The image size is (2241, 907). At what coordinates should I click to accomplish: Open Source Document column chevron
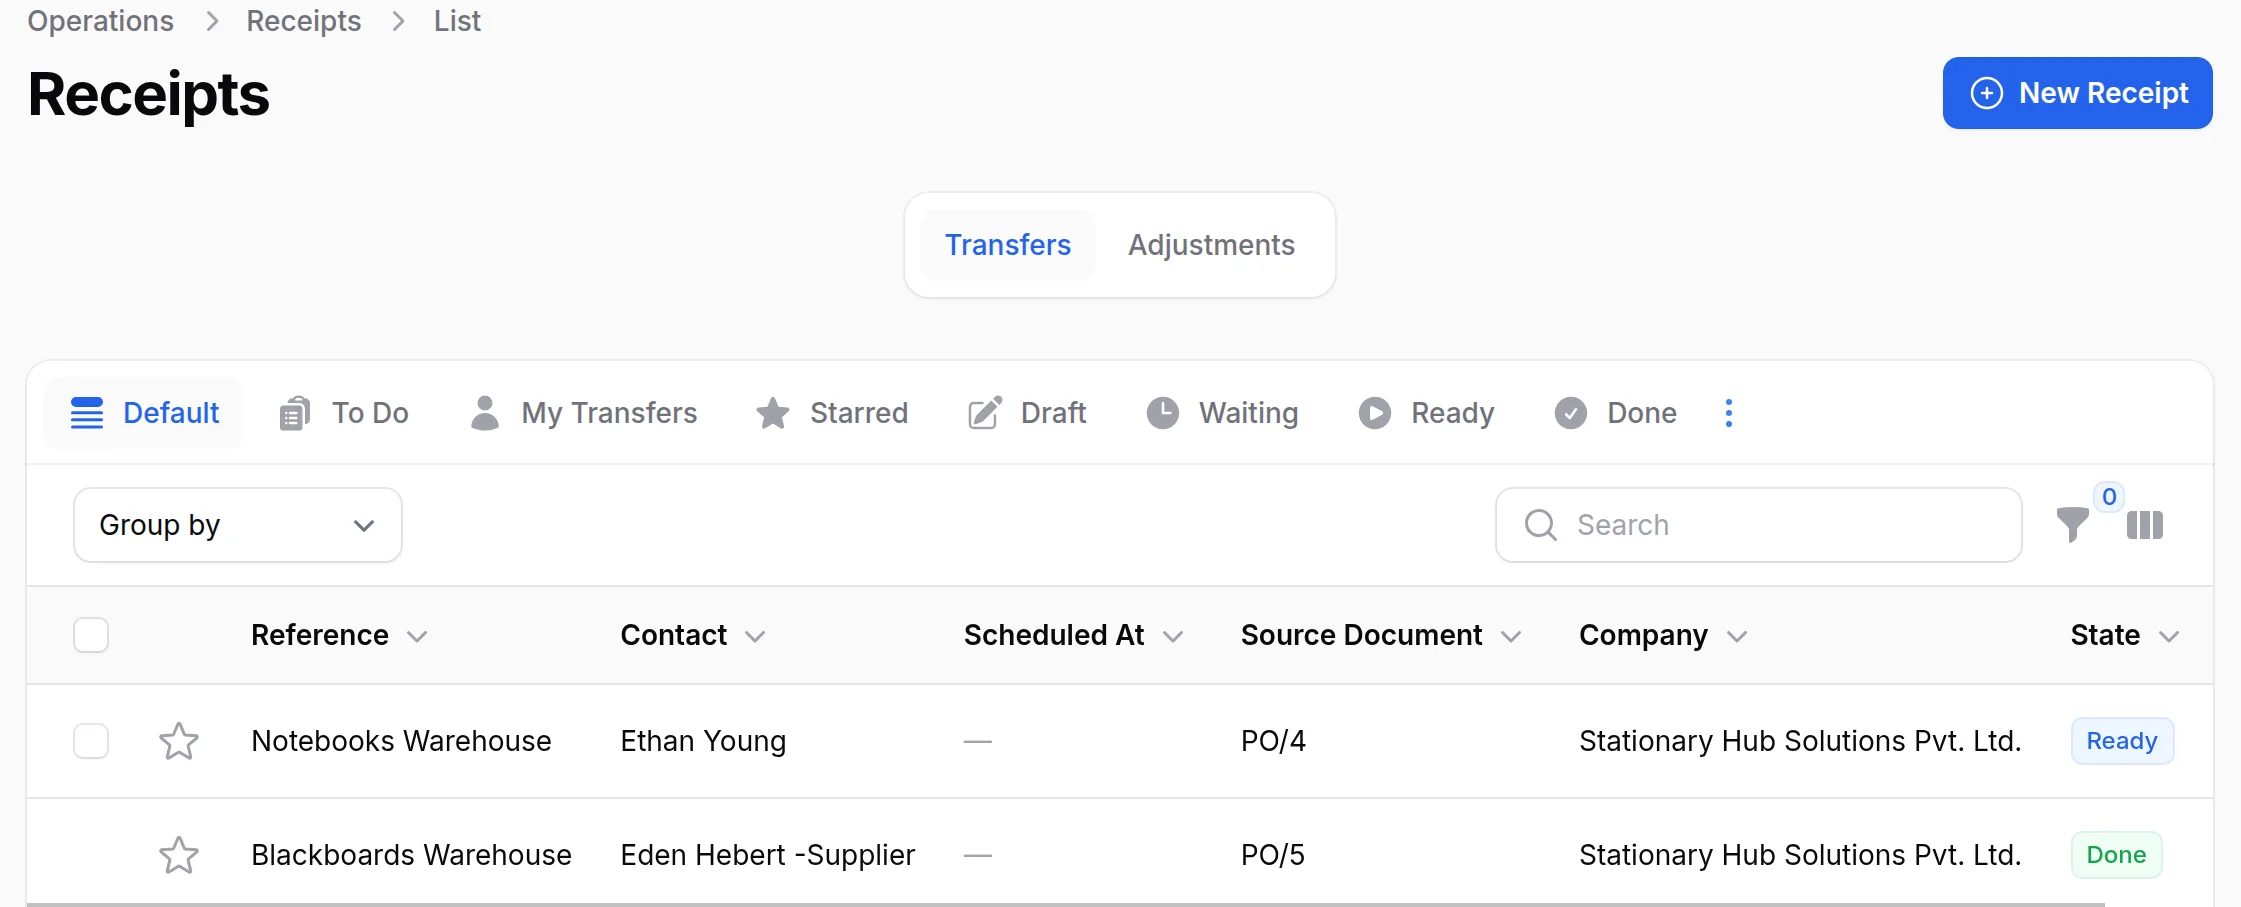tap(1511, 637)
